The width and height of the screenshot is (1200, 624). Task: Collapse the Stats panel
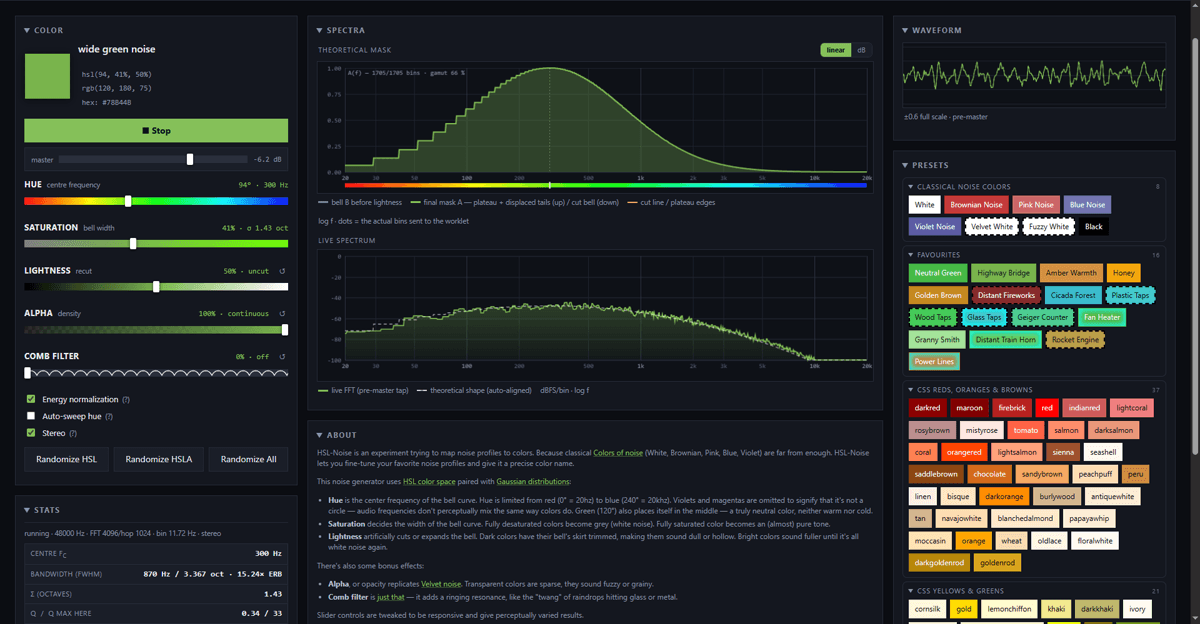click(43, 510)
